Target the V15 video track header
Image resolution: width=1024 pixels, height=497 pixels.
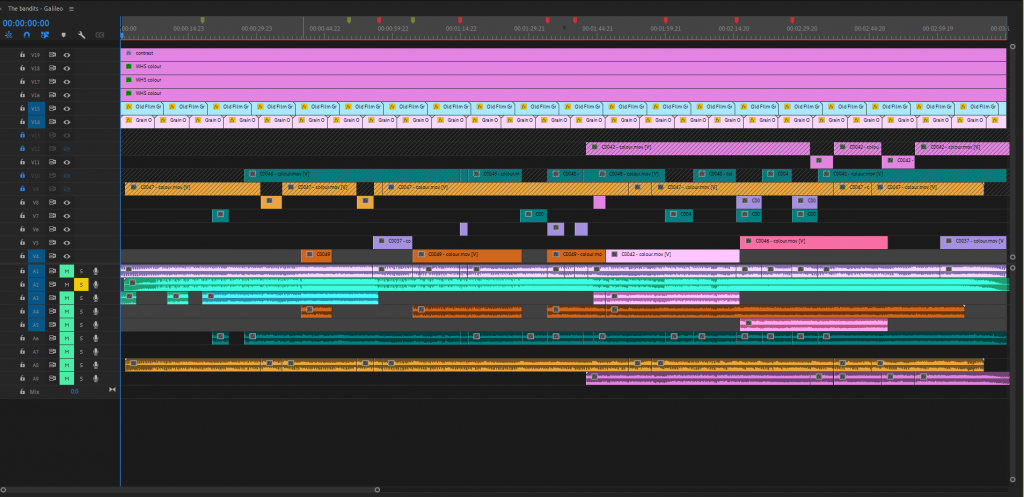pos(36,108)
